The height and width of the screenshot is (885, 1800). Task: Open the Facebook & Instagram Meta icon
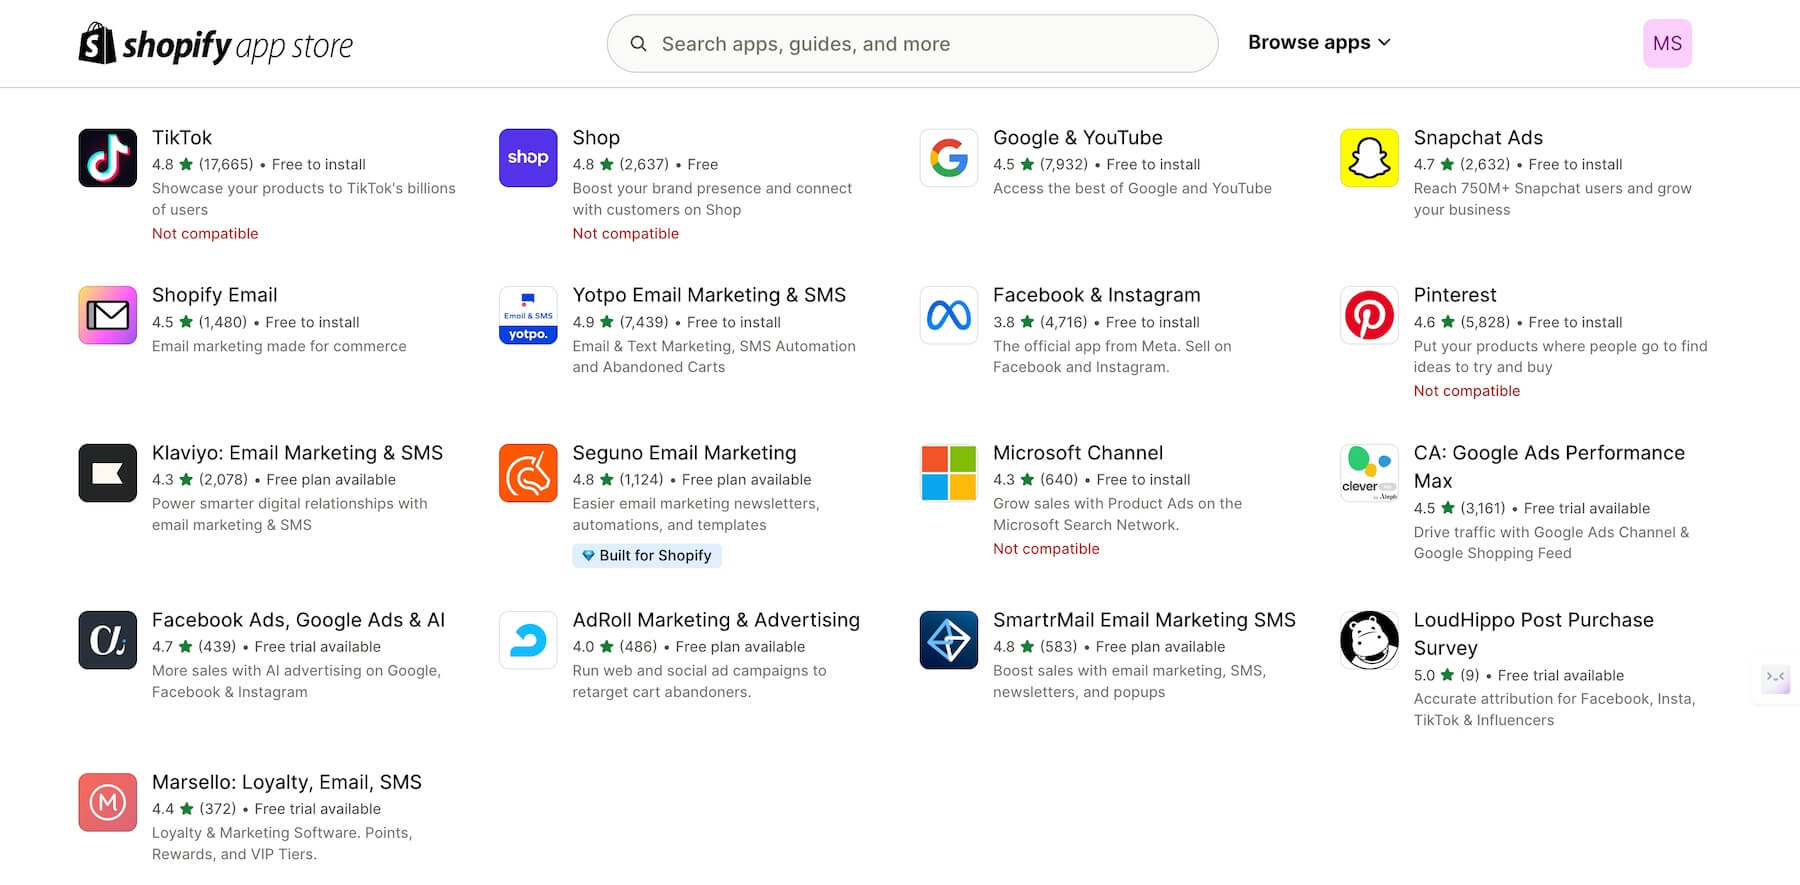pyautogui.click(x=948, y=315)
